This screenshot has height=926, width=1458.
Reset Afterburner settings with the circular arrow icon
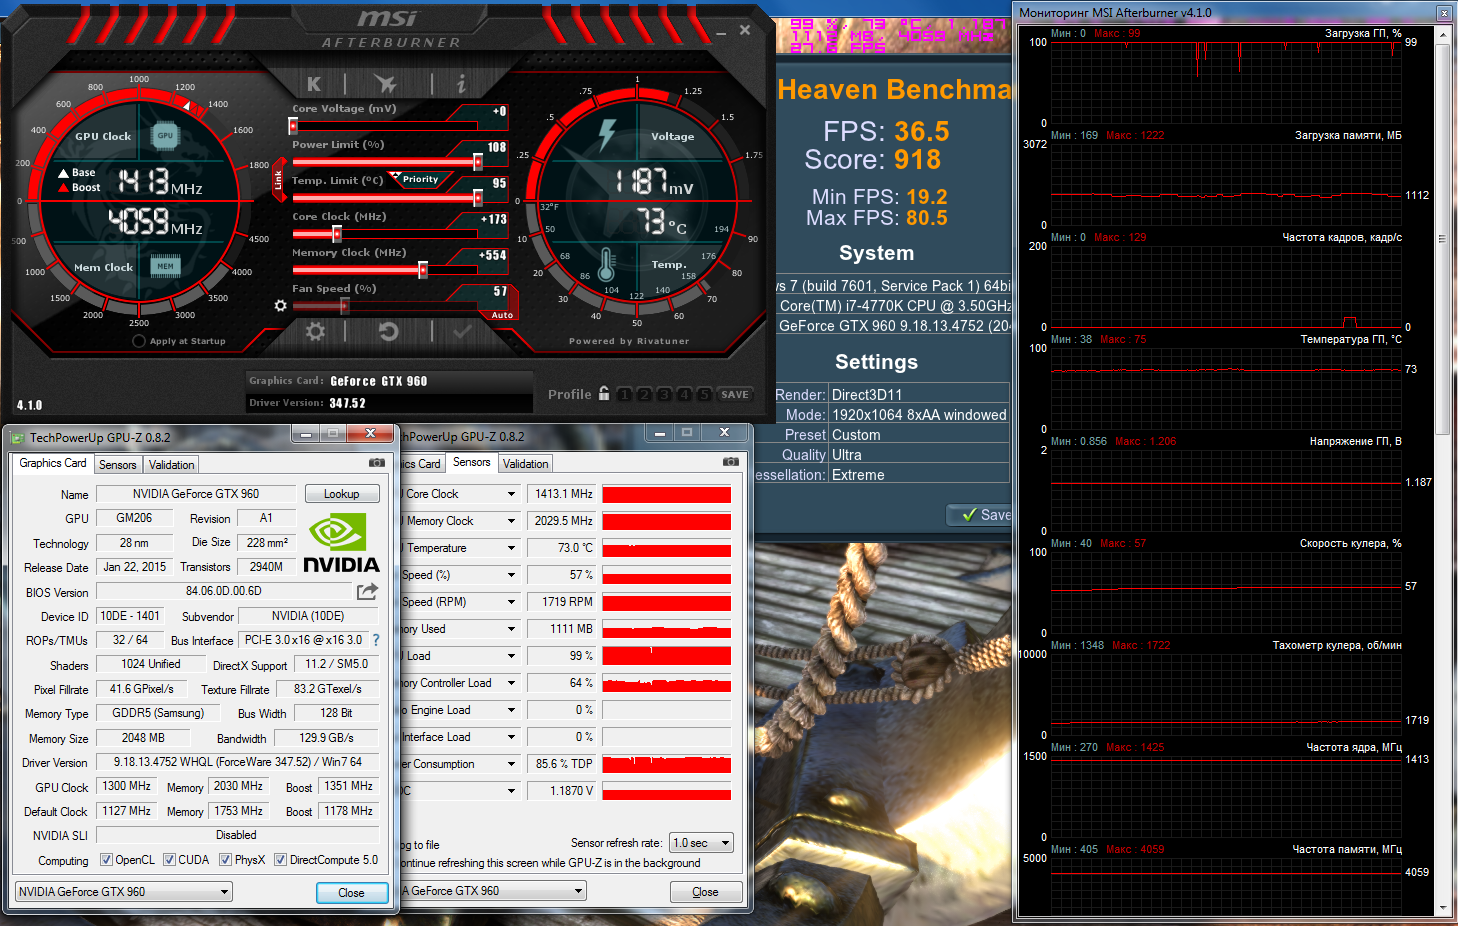tap(389, 331)
